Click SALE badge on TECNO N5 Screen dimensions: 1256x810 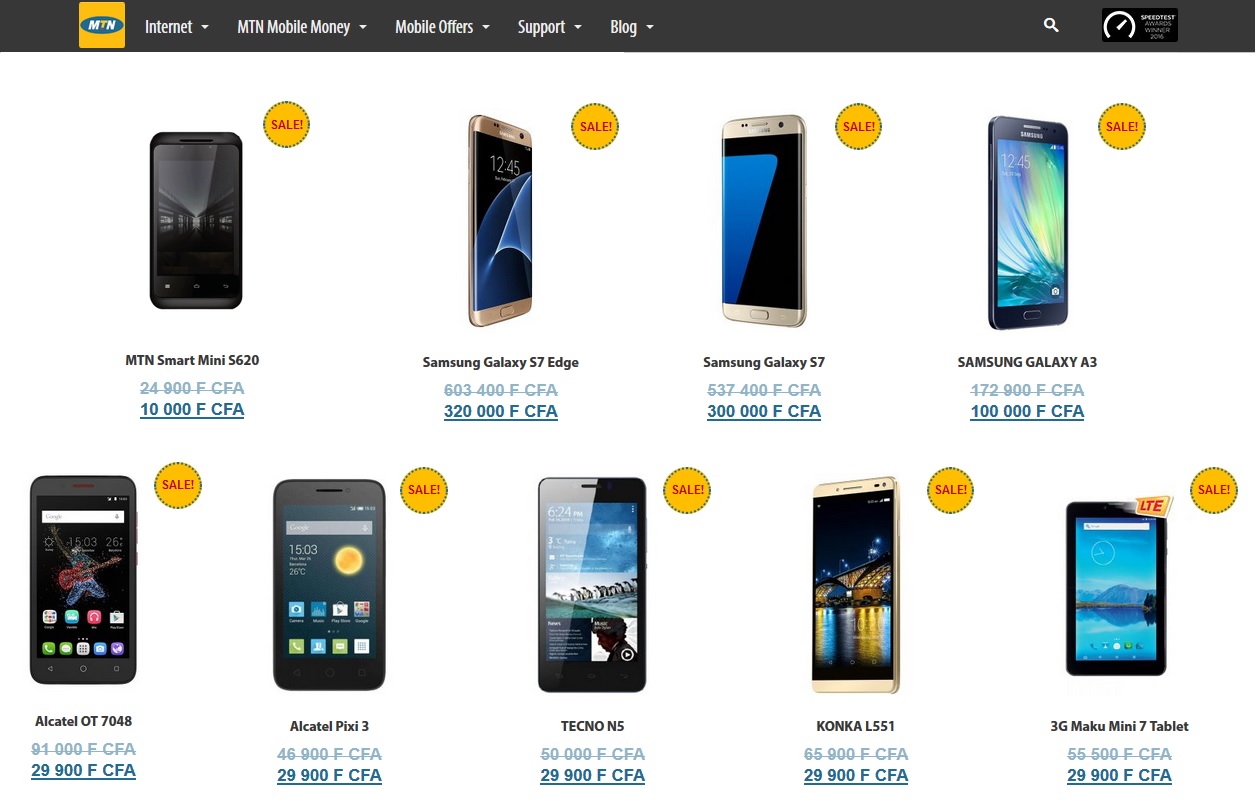[x=688, y=490]
